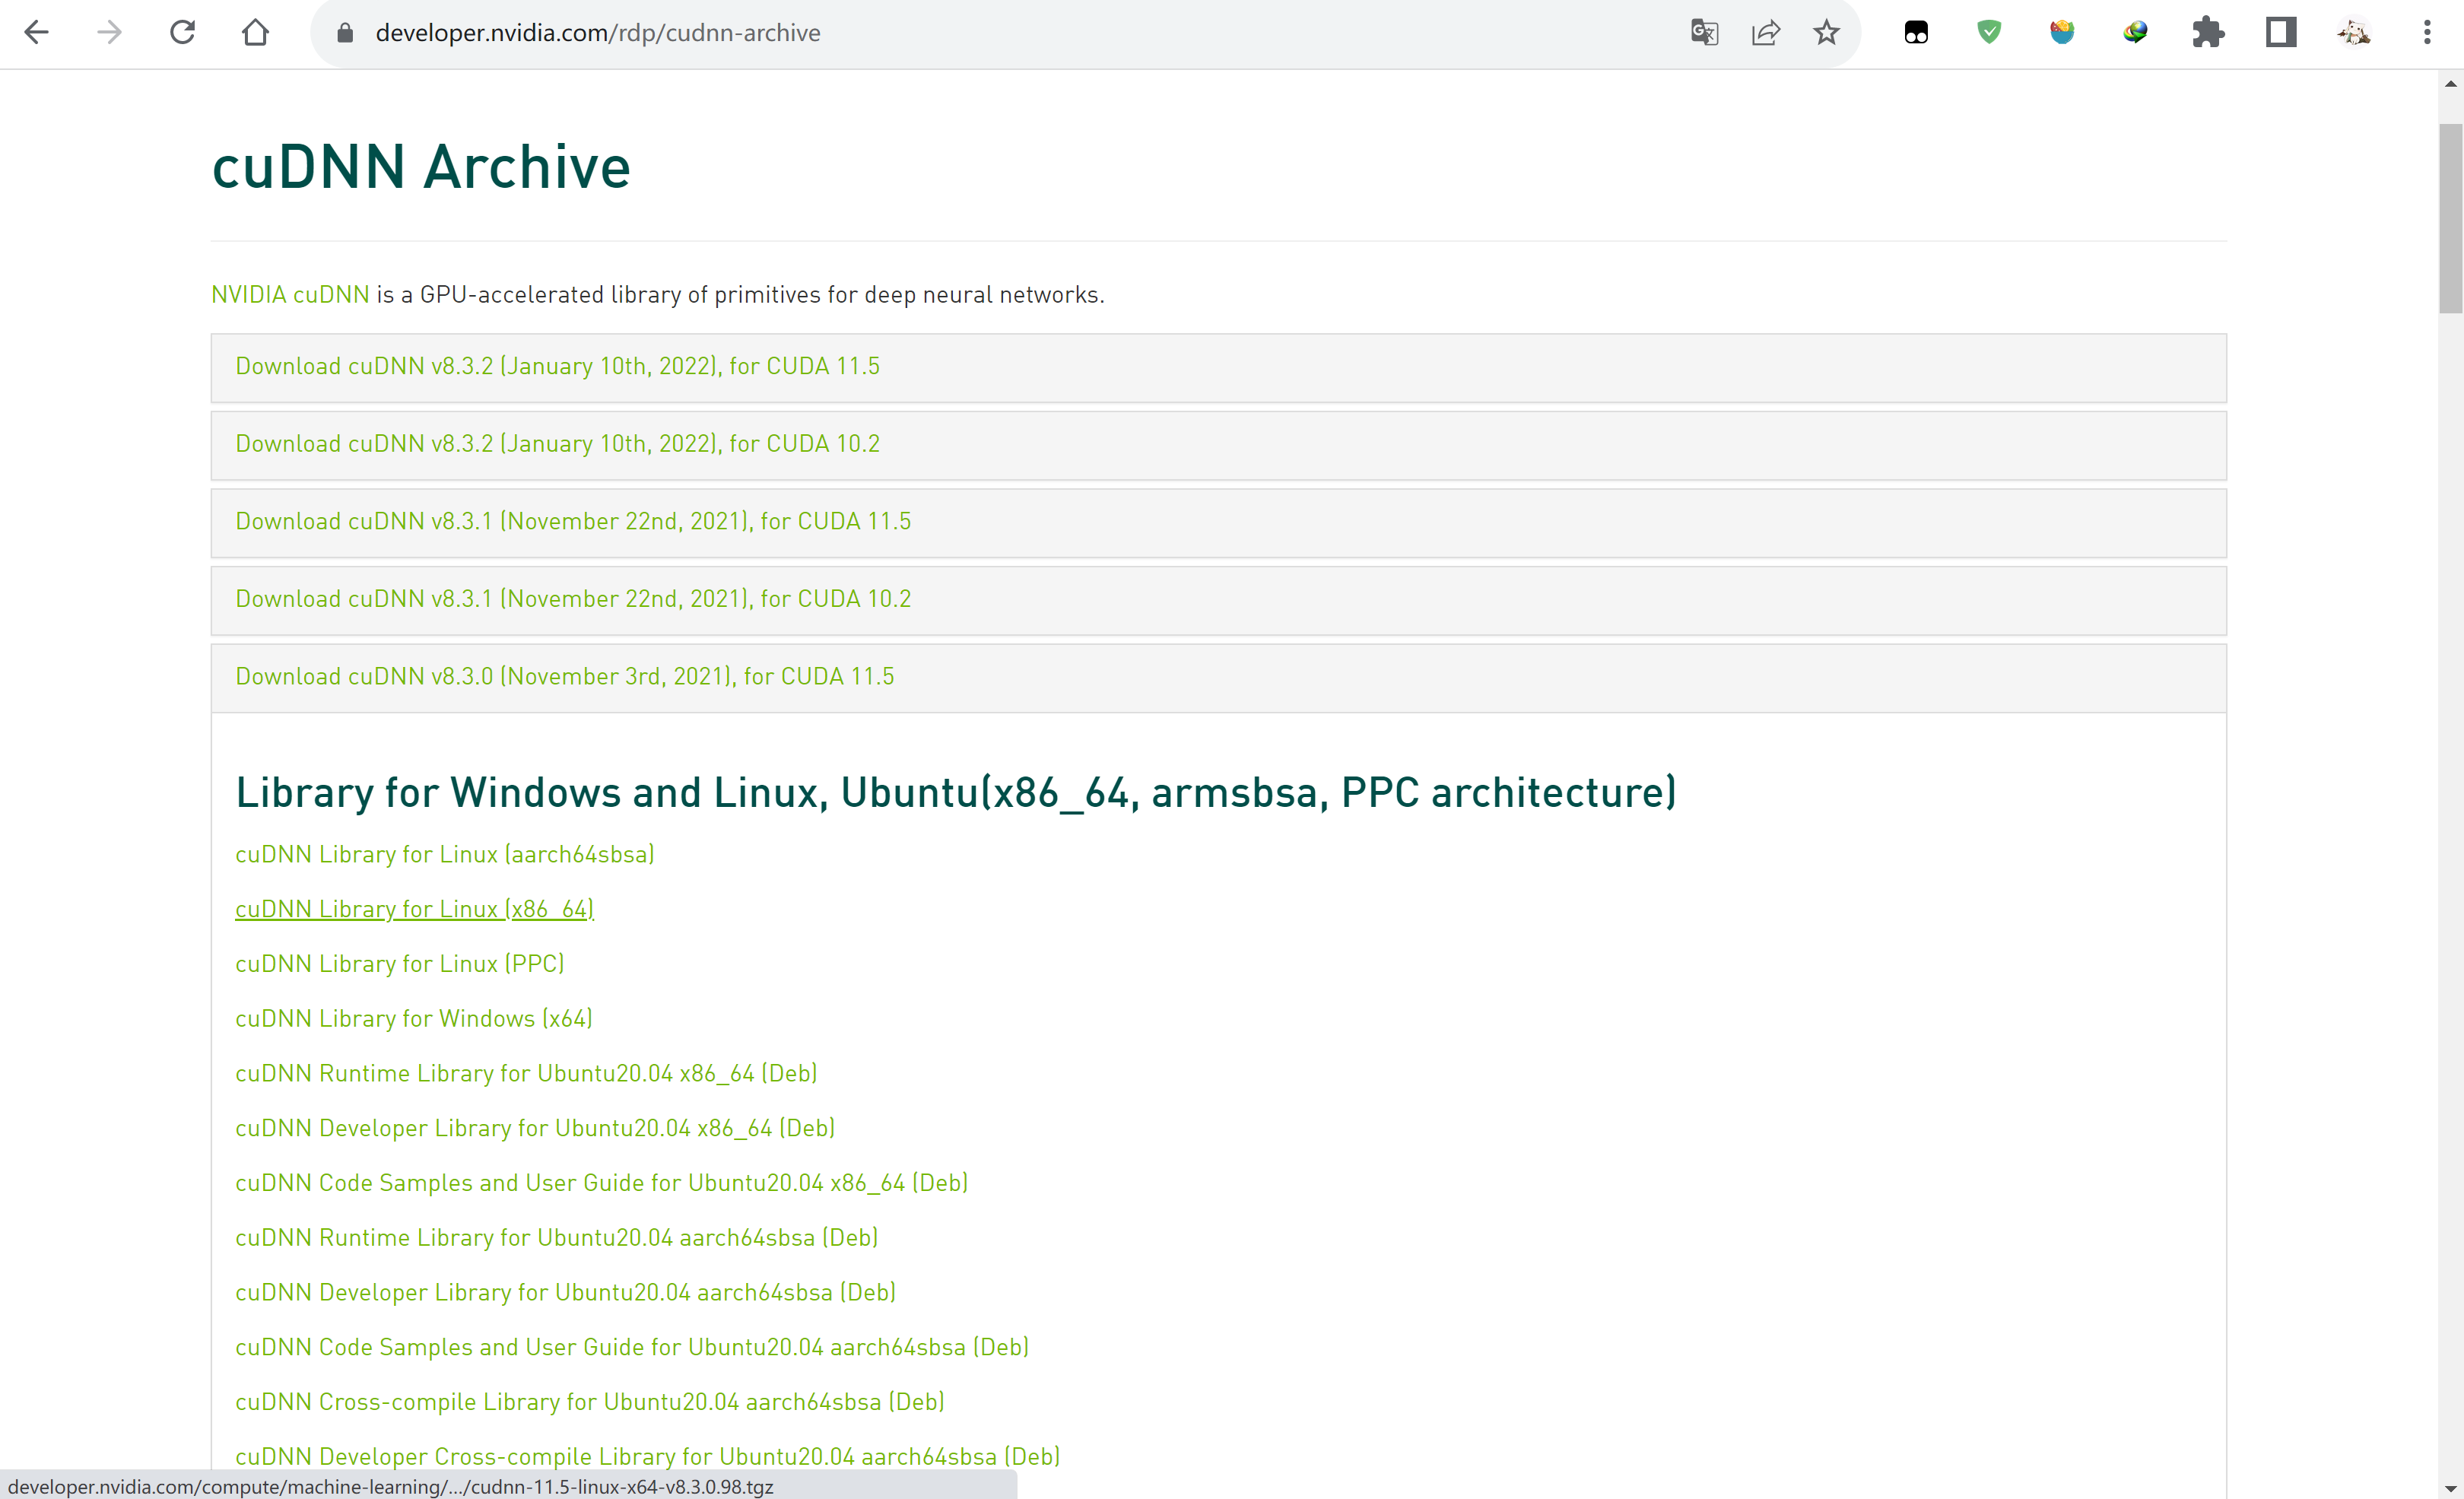Bookmark page with star icon
Screen dimensions: 2464x1499
click(1827, 33)
